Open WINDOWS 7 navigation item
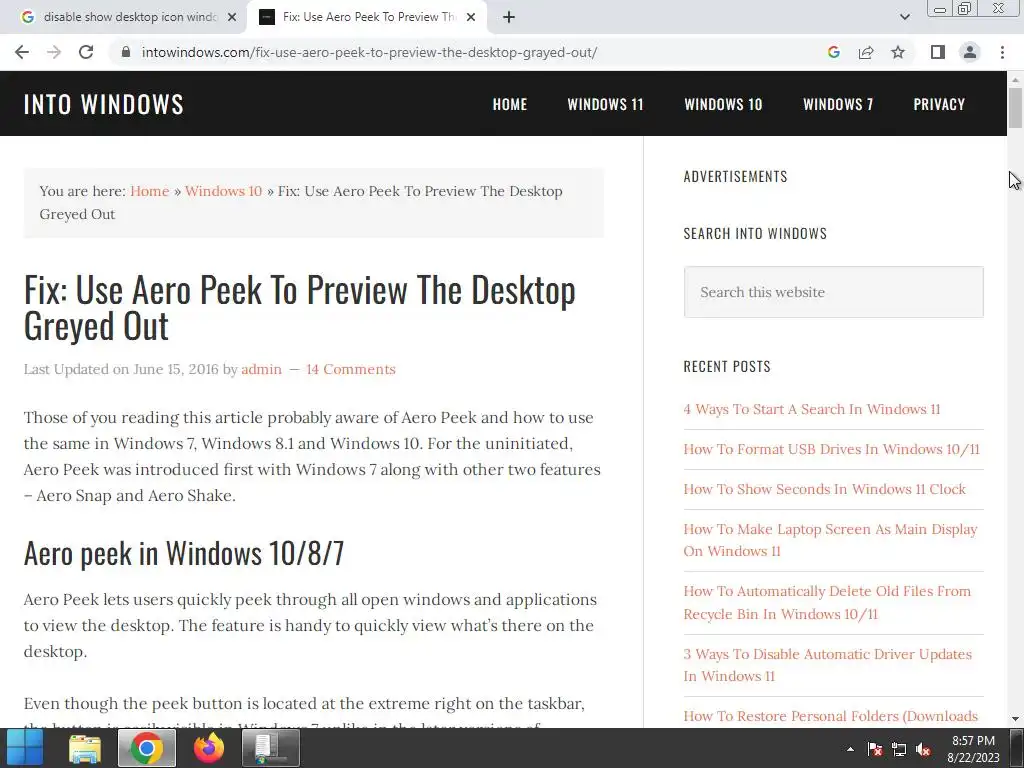Screen dimensions: 1024x768 click(838, 104)
